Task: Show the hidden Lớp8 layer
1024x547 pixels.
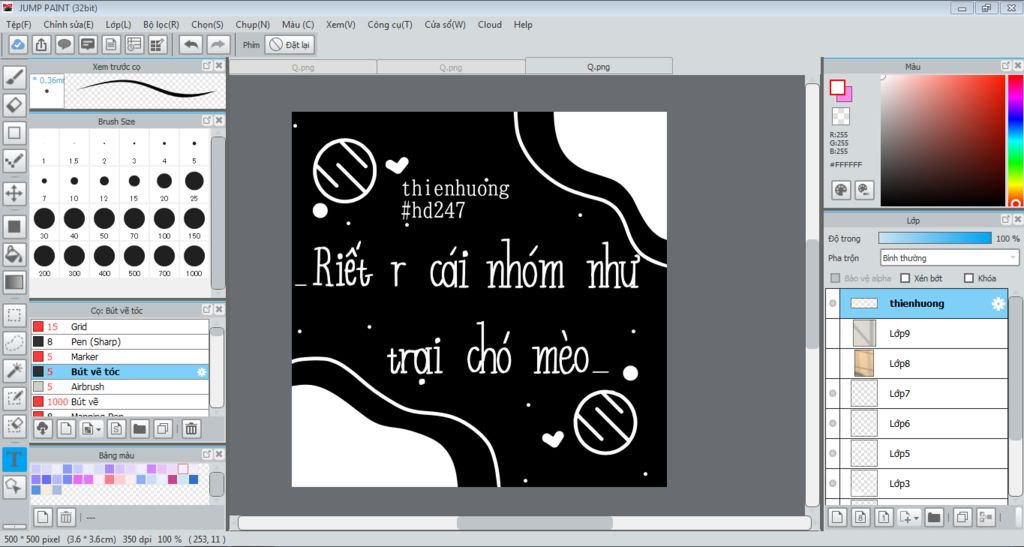Action: coord(833,364)
